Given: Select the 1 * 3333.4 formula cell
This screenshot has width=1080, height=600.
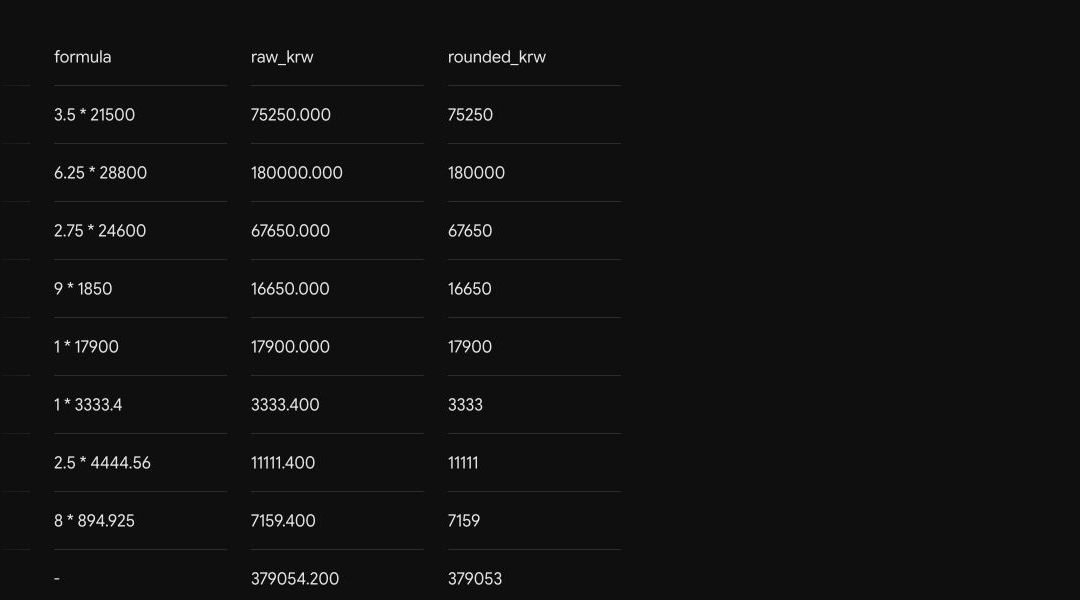Looking at the screenshot, I should (x=88, y=404).
